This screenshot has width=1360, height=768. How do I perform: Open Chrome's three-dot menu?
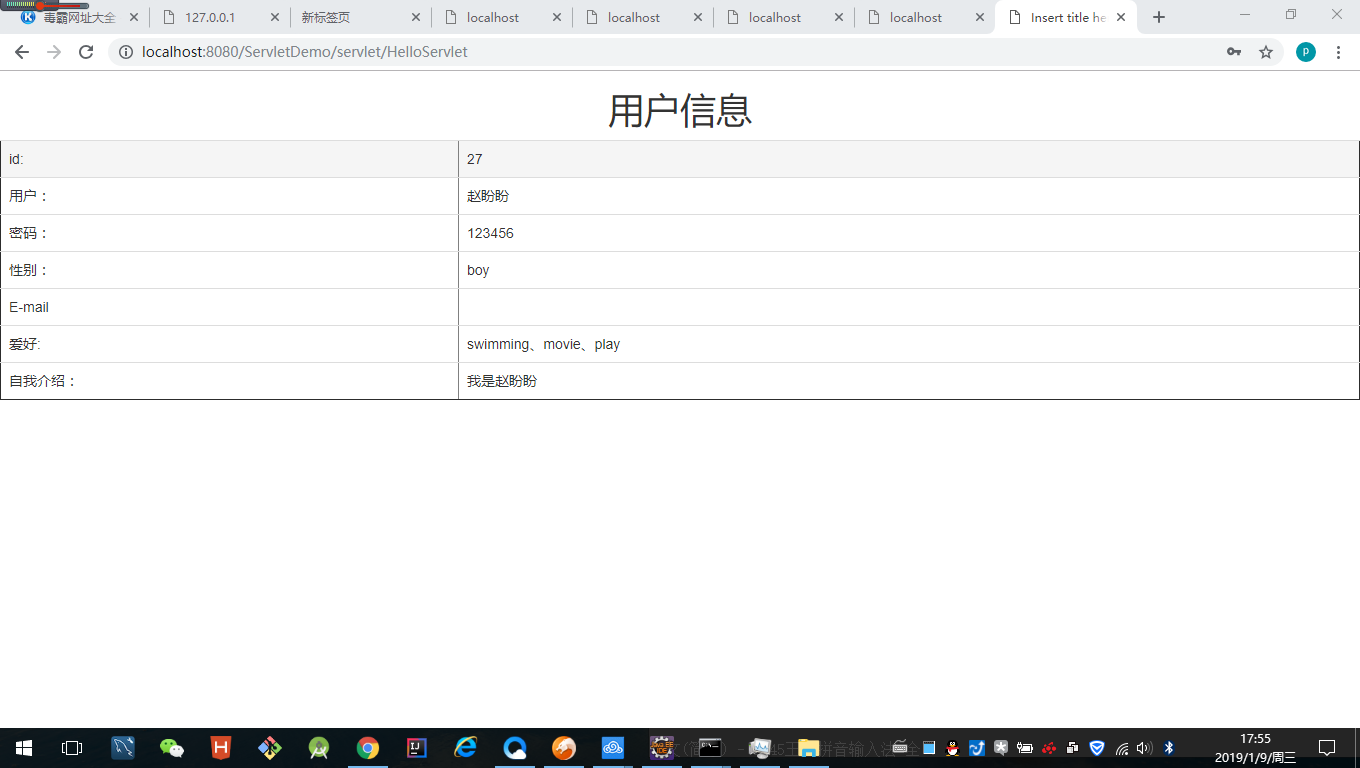pyautogui.click(x=1340, y=52)
